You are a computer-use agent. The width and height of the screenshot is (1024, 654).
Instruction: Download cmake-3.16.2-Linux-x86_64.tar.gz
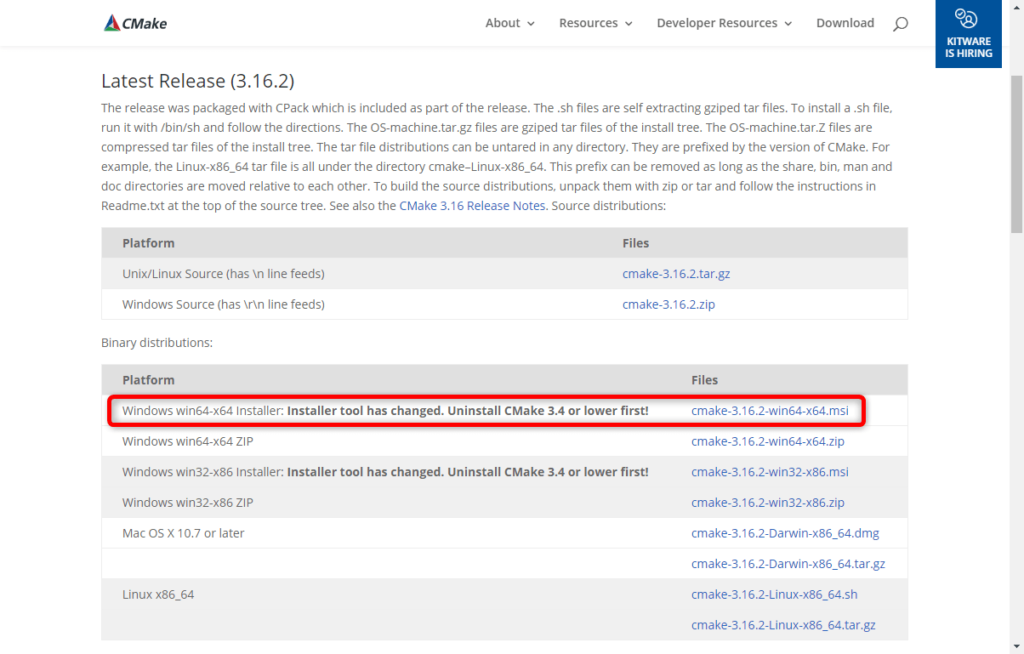tap(783, 625)
